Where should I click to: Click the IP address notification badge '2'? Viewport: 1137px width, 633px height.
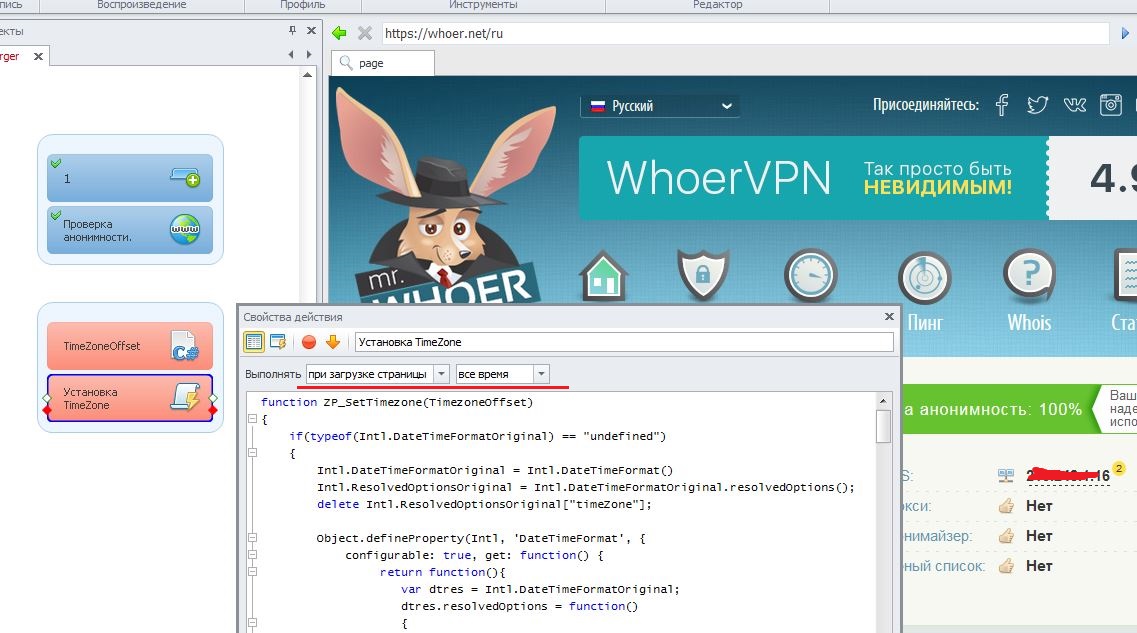1119,468
